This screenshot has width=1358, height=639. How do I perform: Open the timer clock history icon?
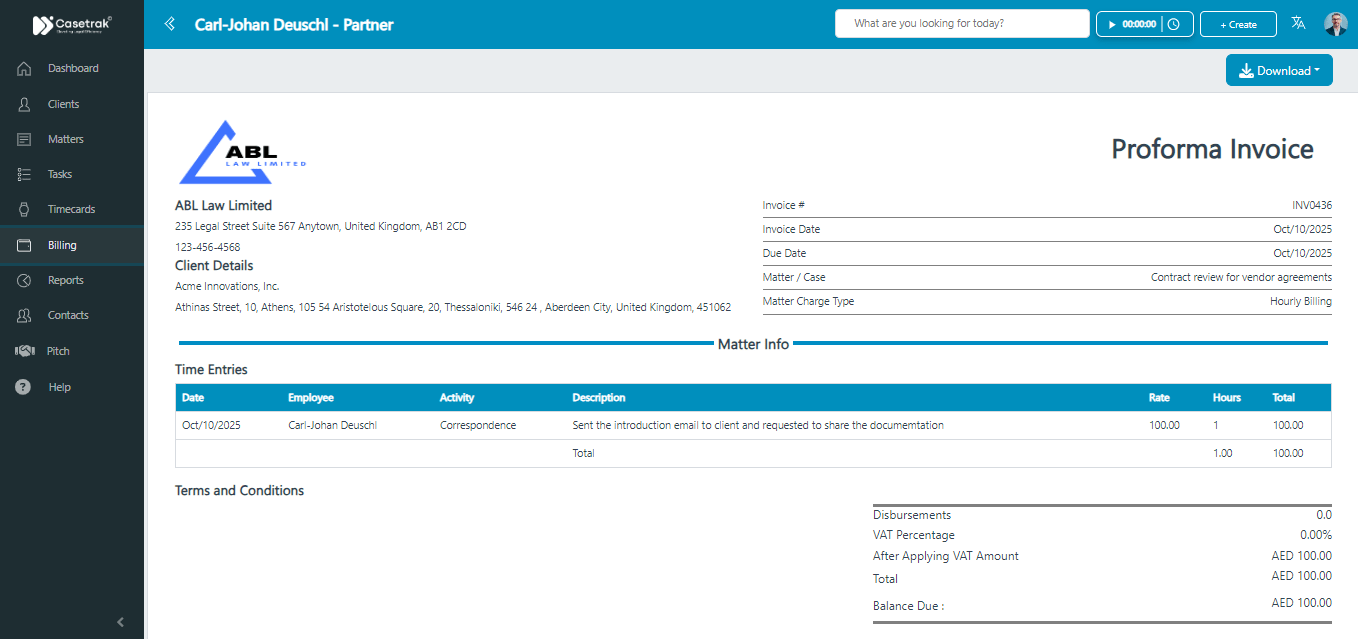[1174, 24]
